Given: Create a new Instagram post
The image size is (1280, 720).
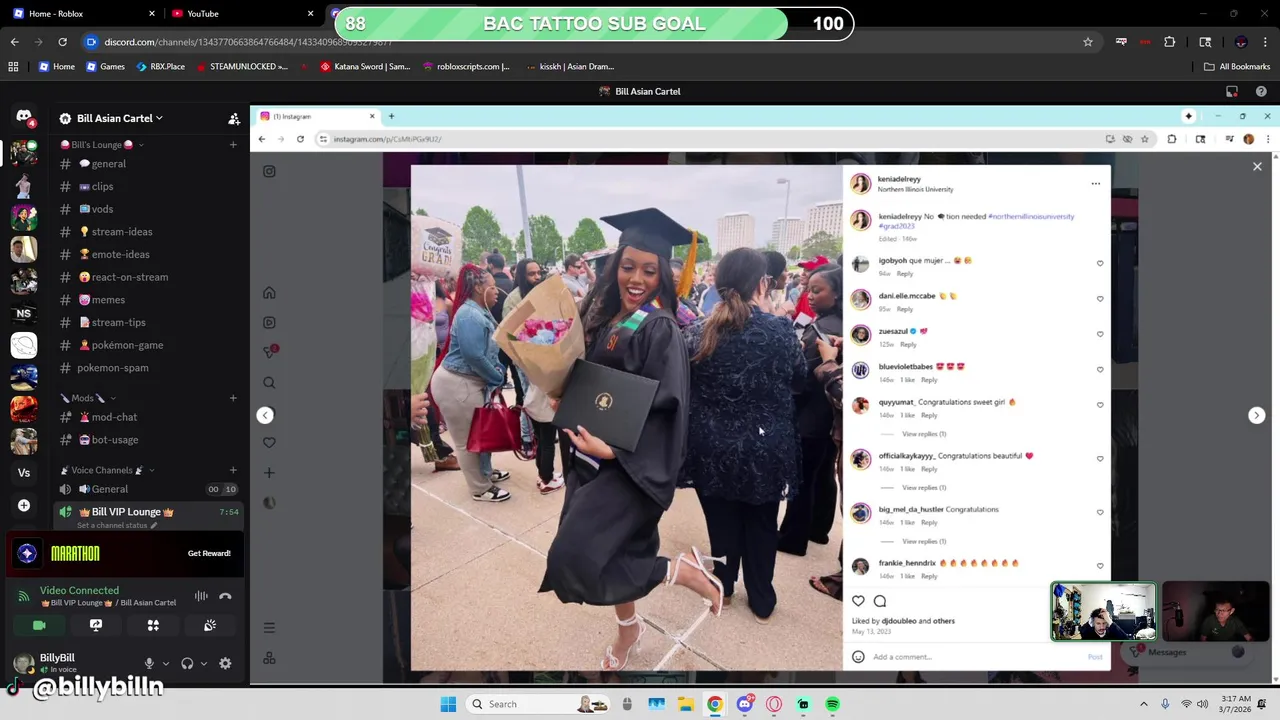Looking at the screenshot, I should point(269,472).
